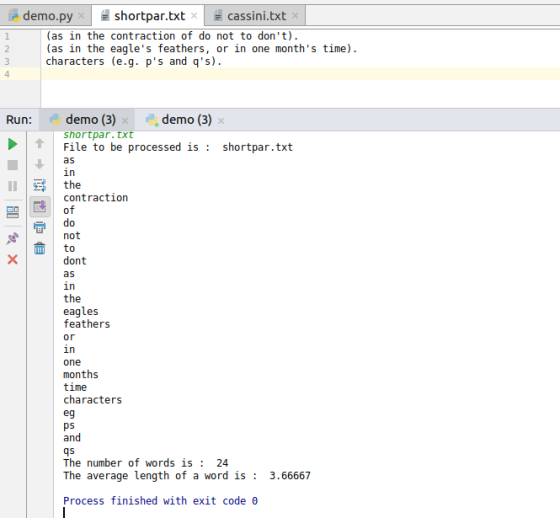Click the green 'shortpar.txt' input text in console
Viewport: 560px width, 518px height.
[x=98, y=135]
